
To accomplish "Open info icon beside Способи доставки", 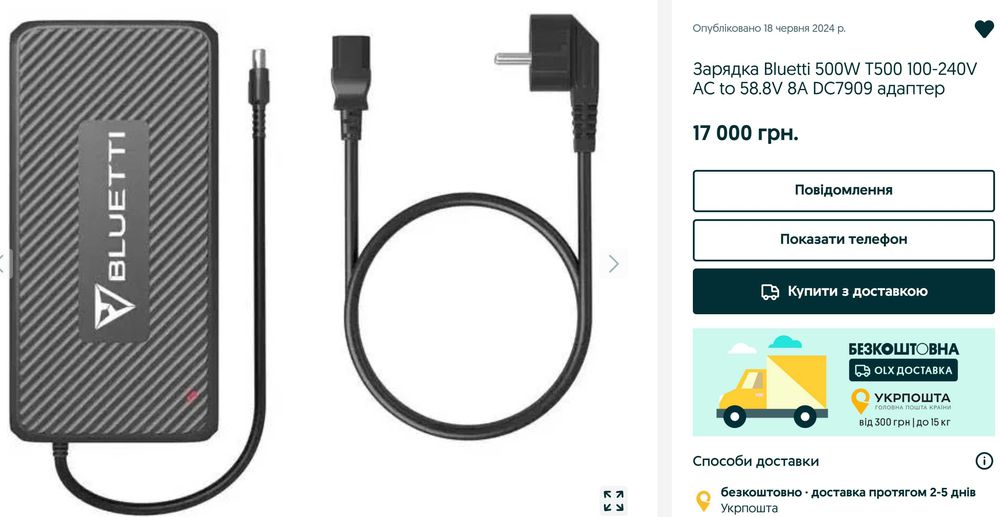I will (x=983, y=461).
